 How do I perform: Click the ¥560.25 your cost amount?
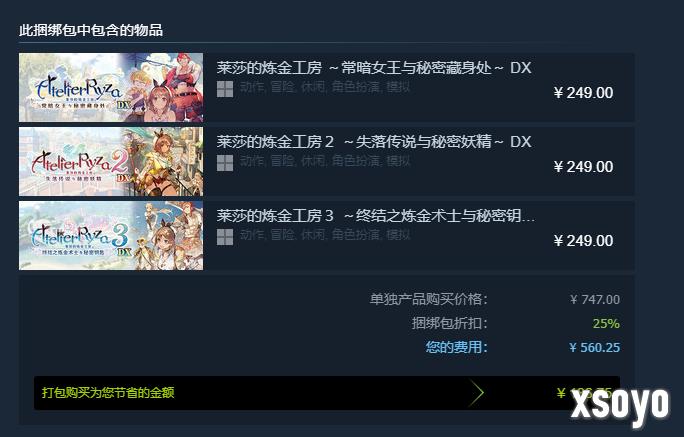(595, 348)
